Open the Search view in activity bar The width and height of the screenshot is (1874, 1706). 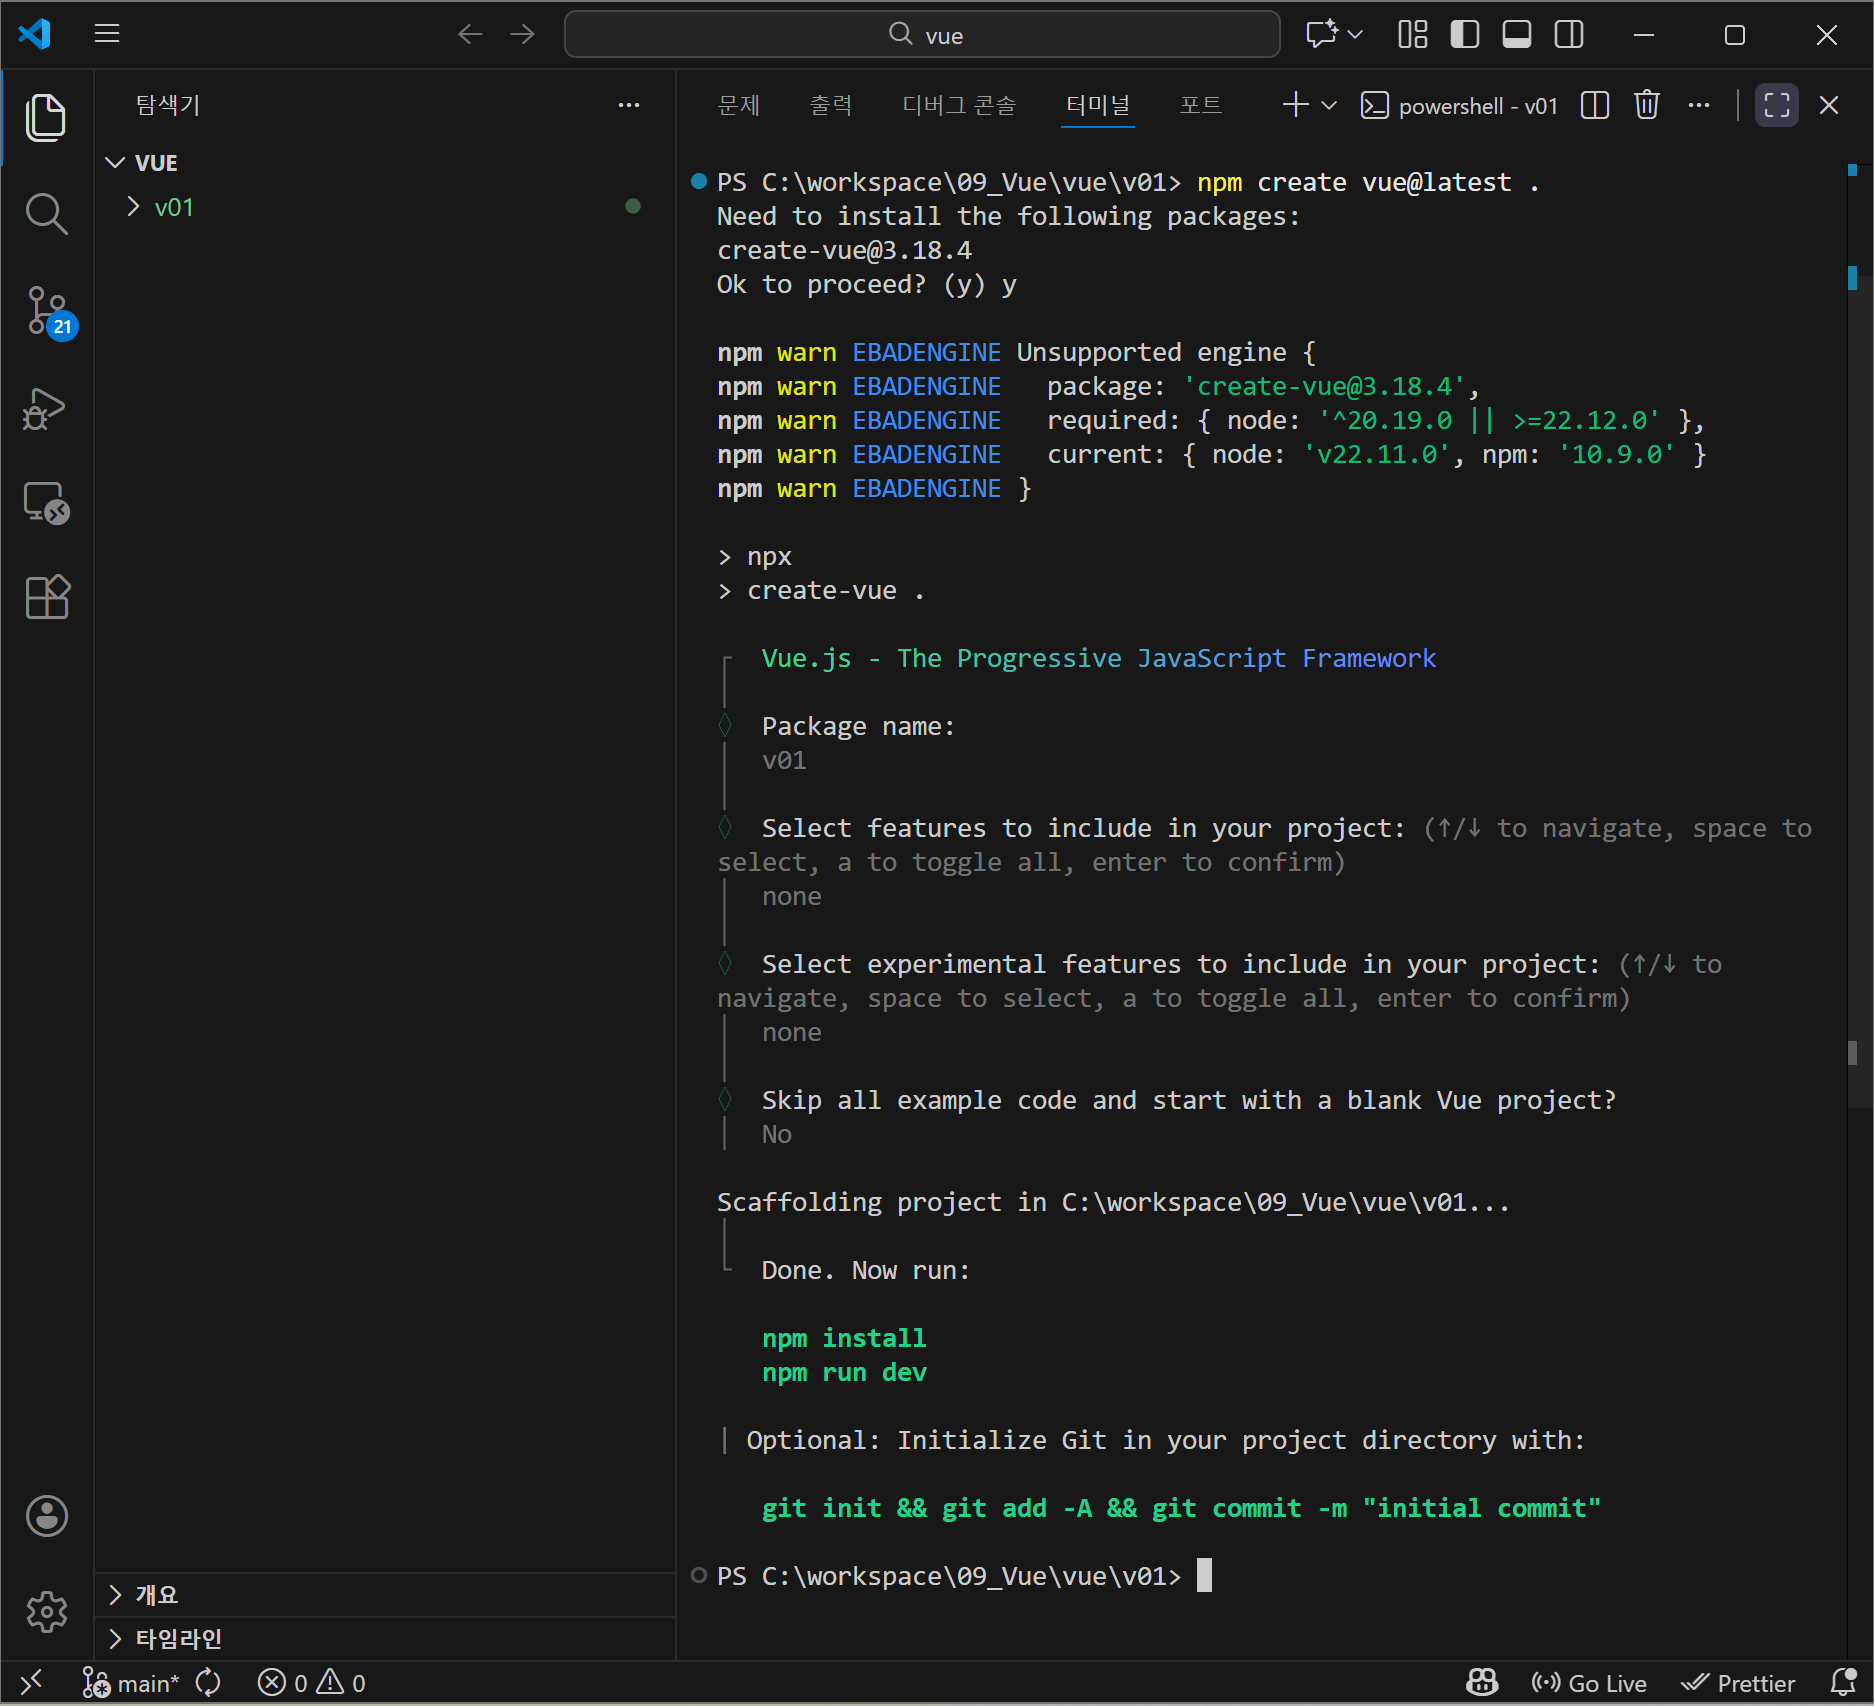[46, 214]
